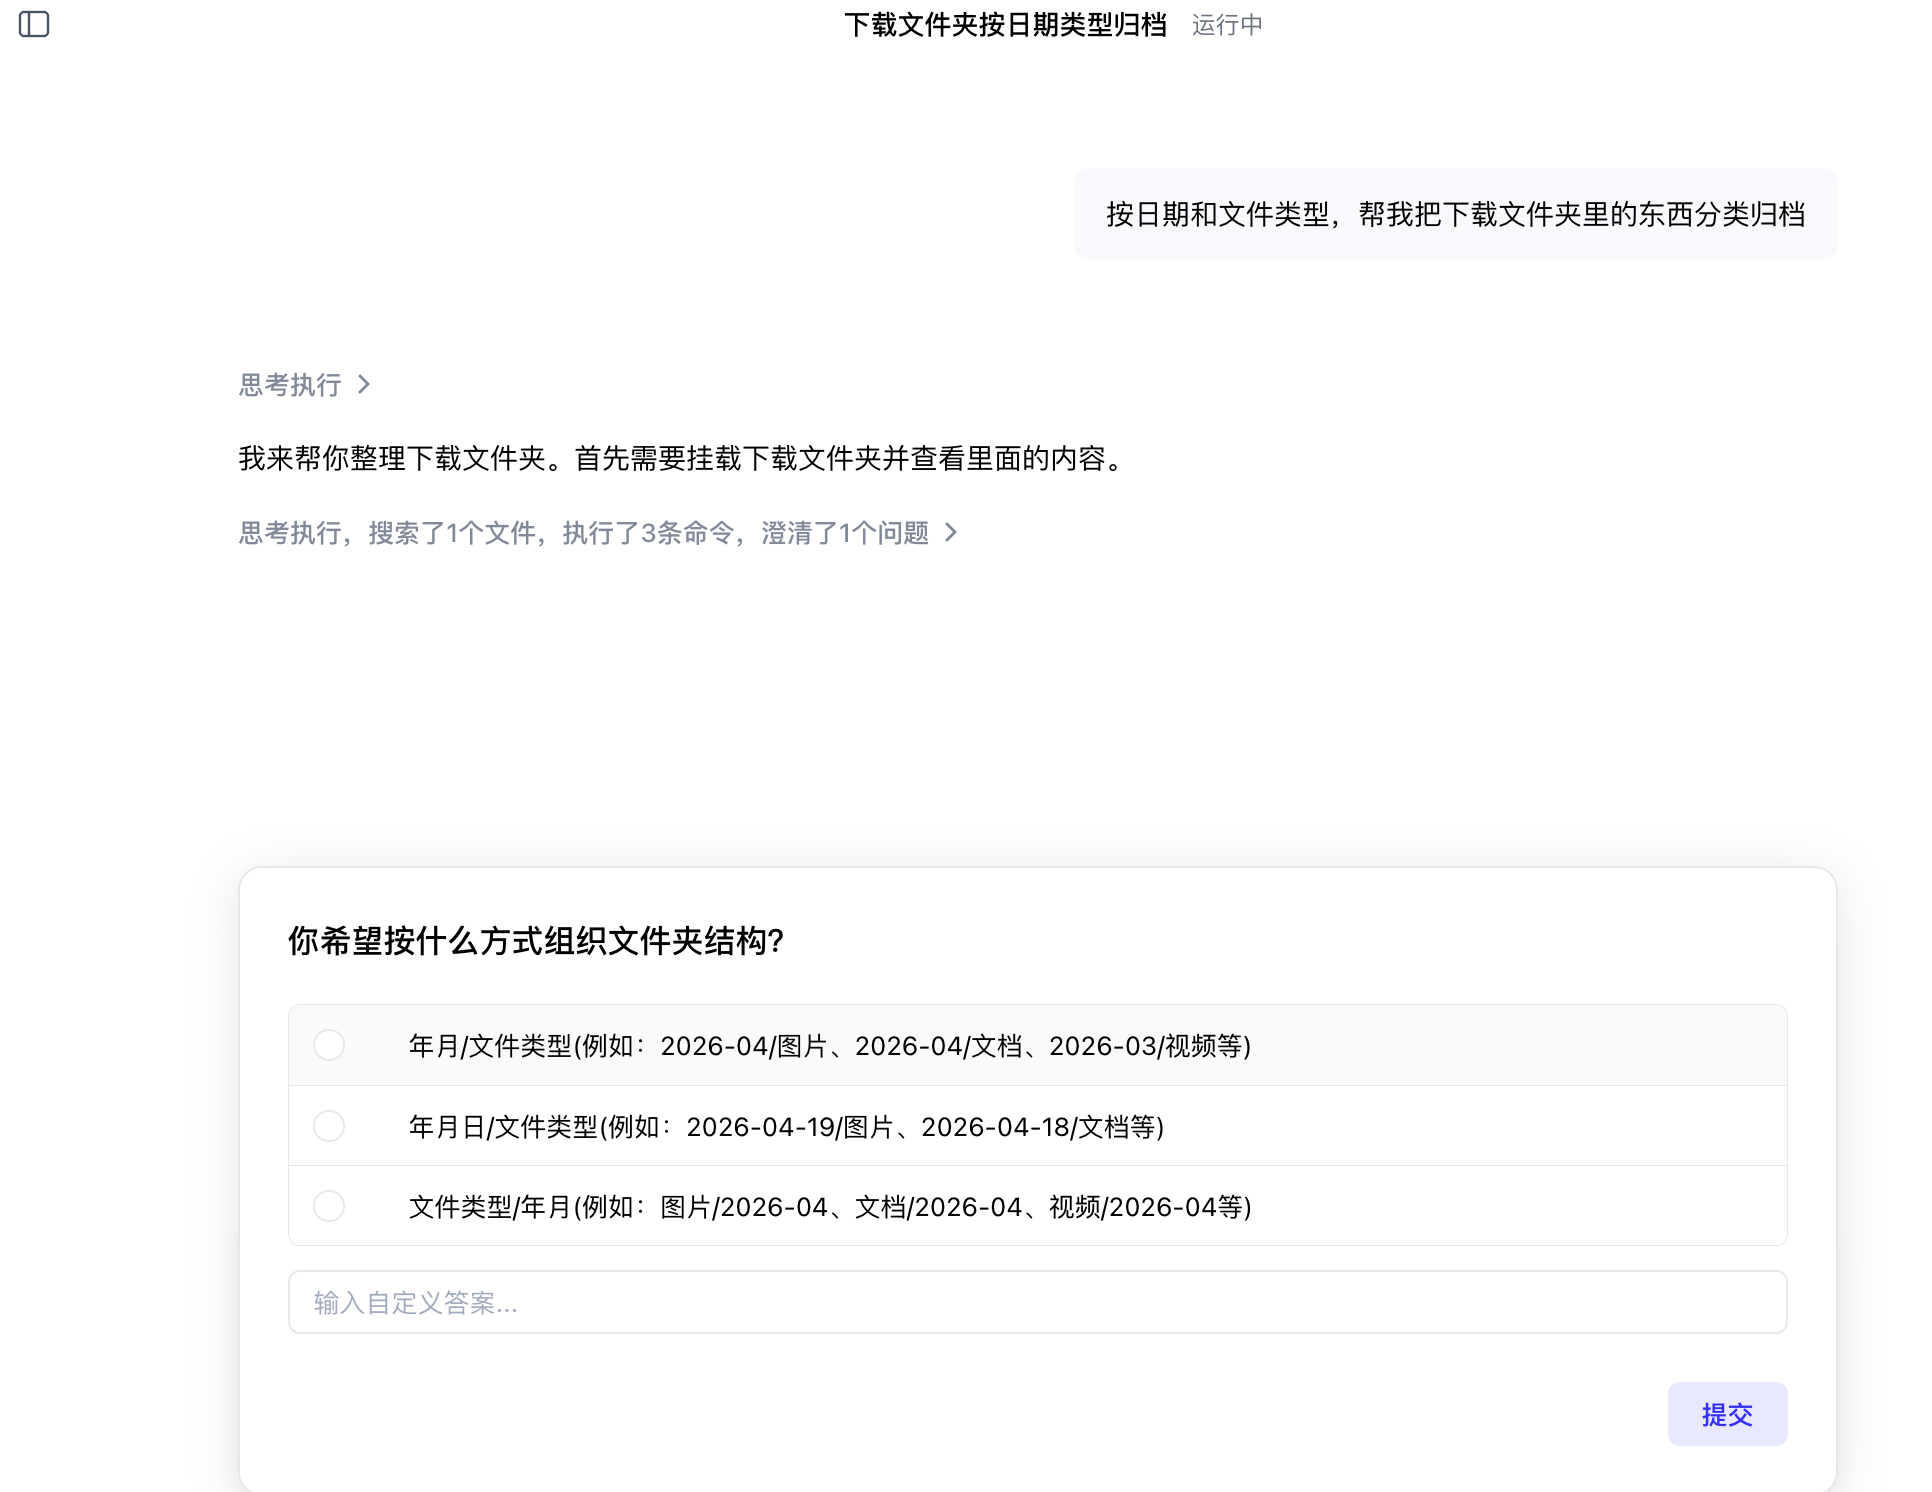Click the user message bubble 按日期和文件类型
This screenshot has height=1492, width=1932.
point(1455,214)
